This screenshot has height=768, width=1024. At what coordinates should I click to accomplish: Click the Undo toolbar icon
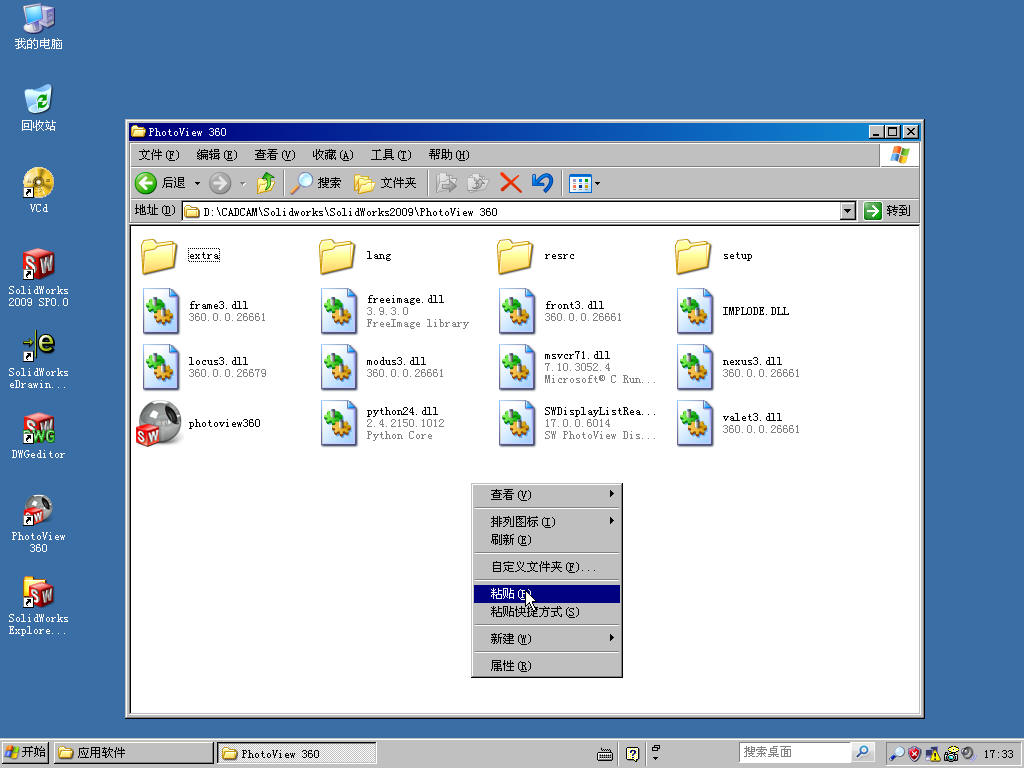tap(542, 183)
